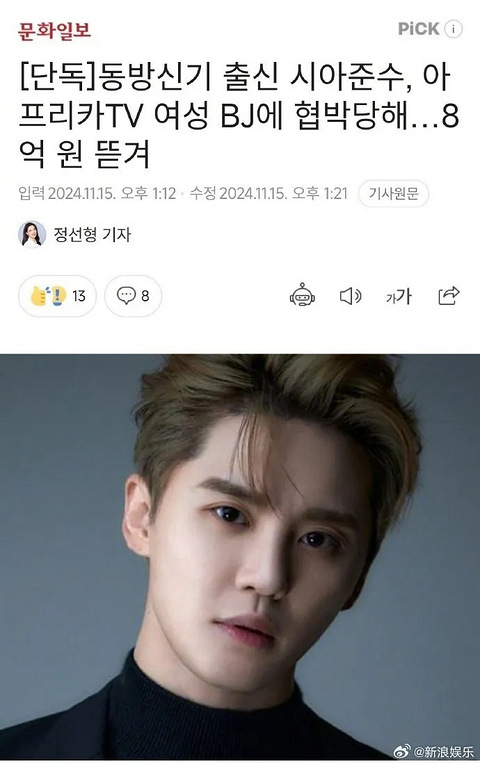Click the 수정 2024.11.15 edit timestamp

tap(269, 194)
